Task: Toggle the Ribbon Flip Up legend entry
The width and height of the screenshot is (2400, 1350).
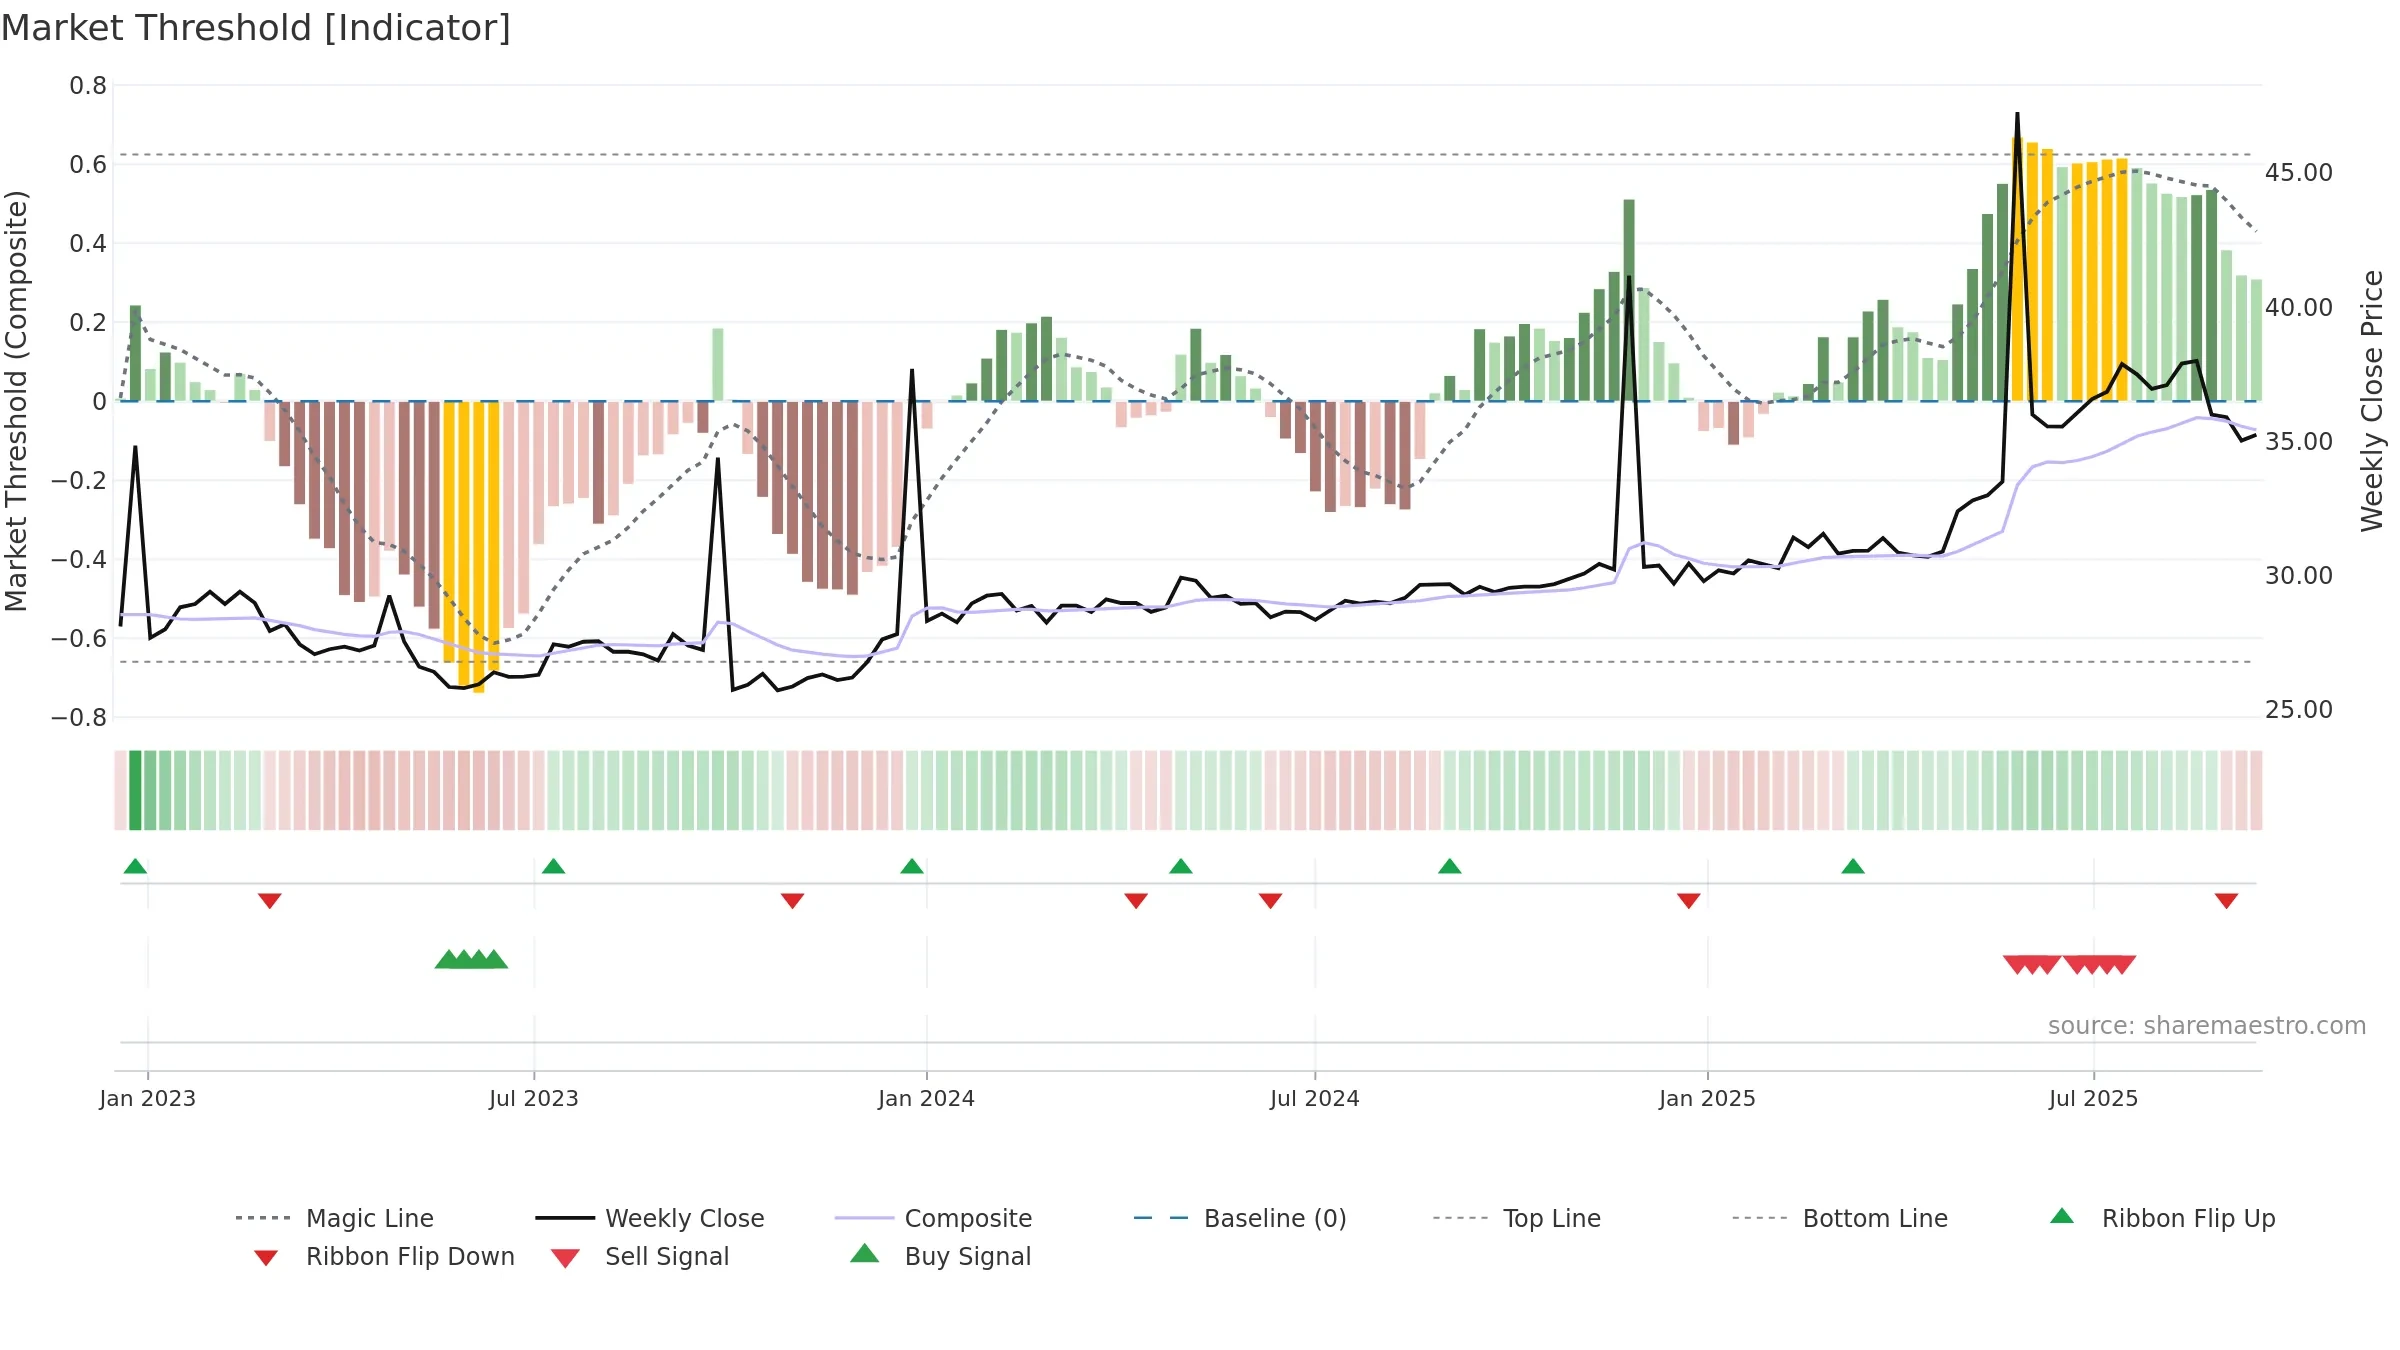Action: pyautogui.click(x=2162, y=1218)
